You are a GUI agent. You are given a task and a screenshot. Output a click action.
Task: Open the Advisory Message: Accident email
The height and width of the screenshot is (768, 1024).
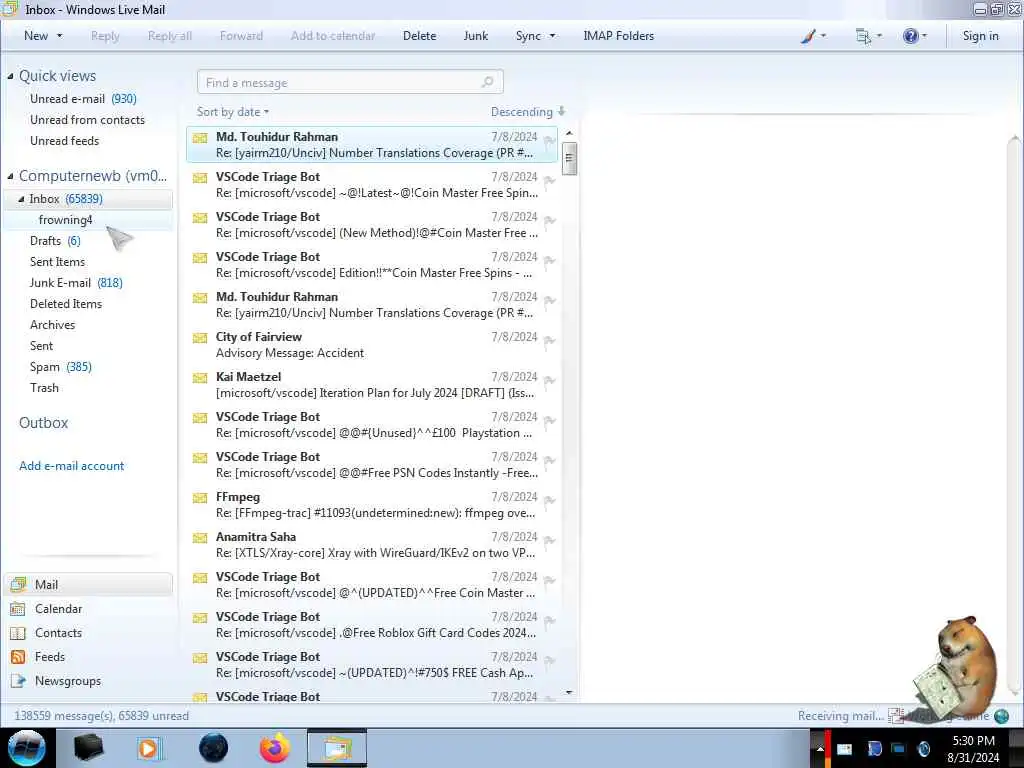(x=372, y=345)
